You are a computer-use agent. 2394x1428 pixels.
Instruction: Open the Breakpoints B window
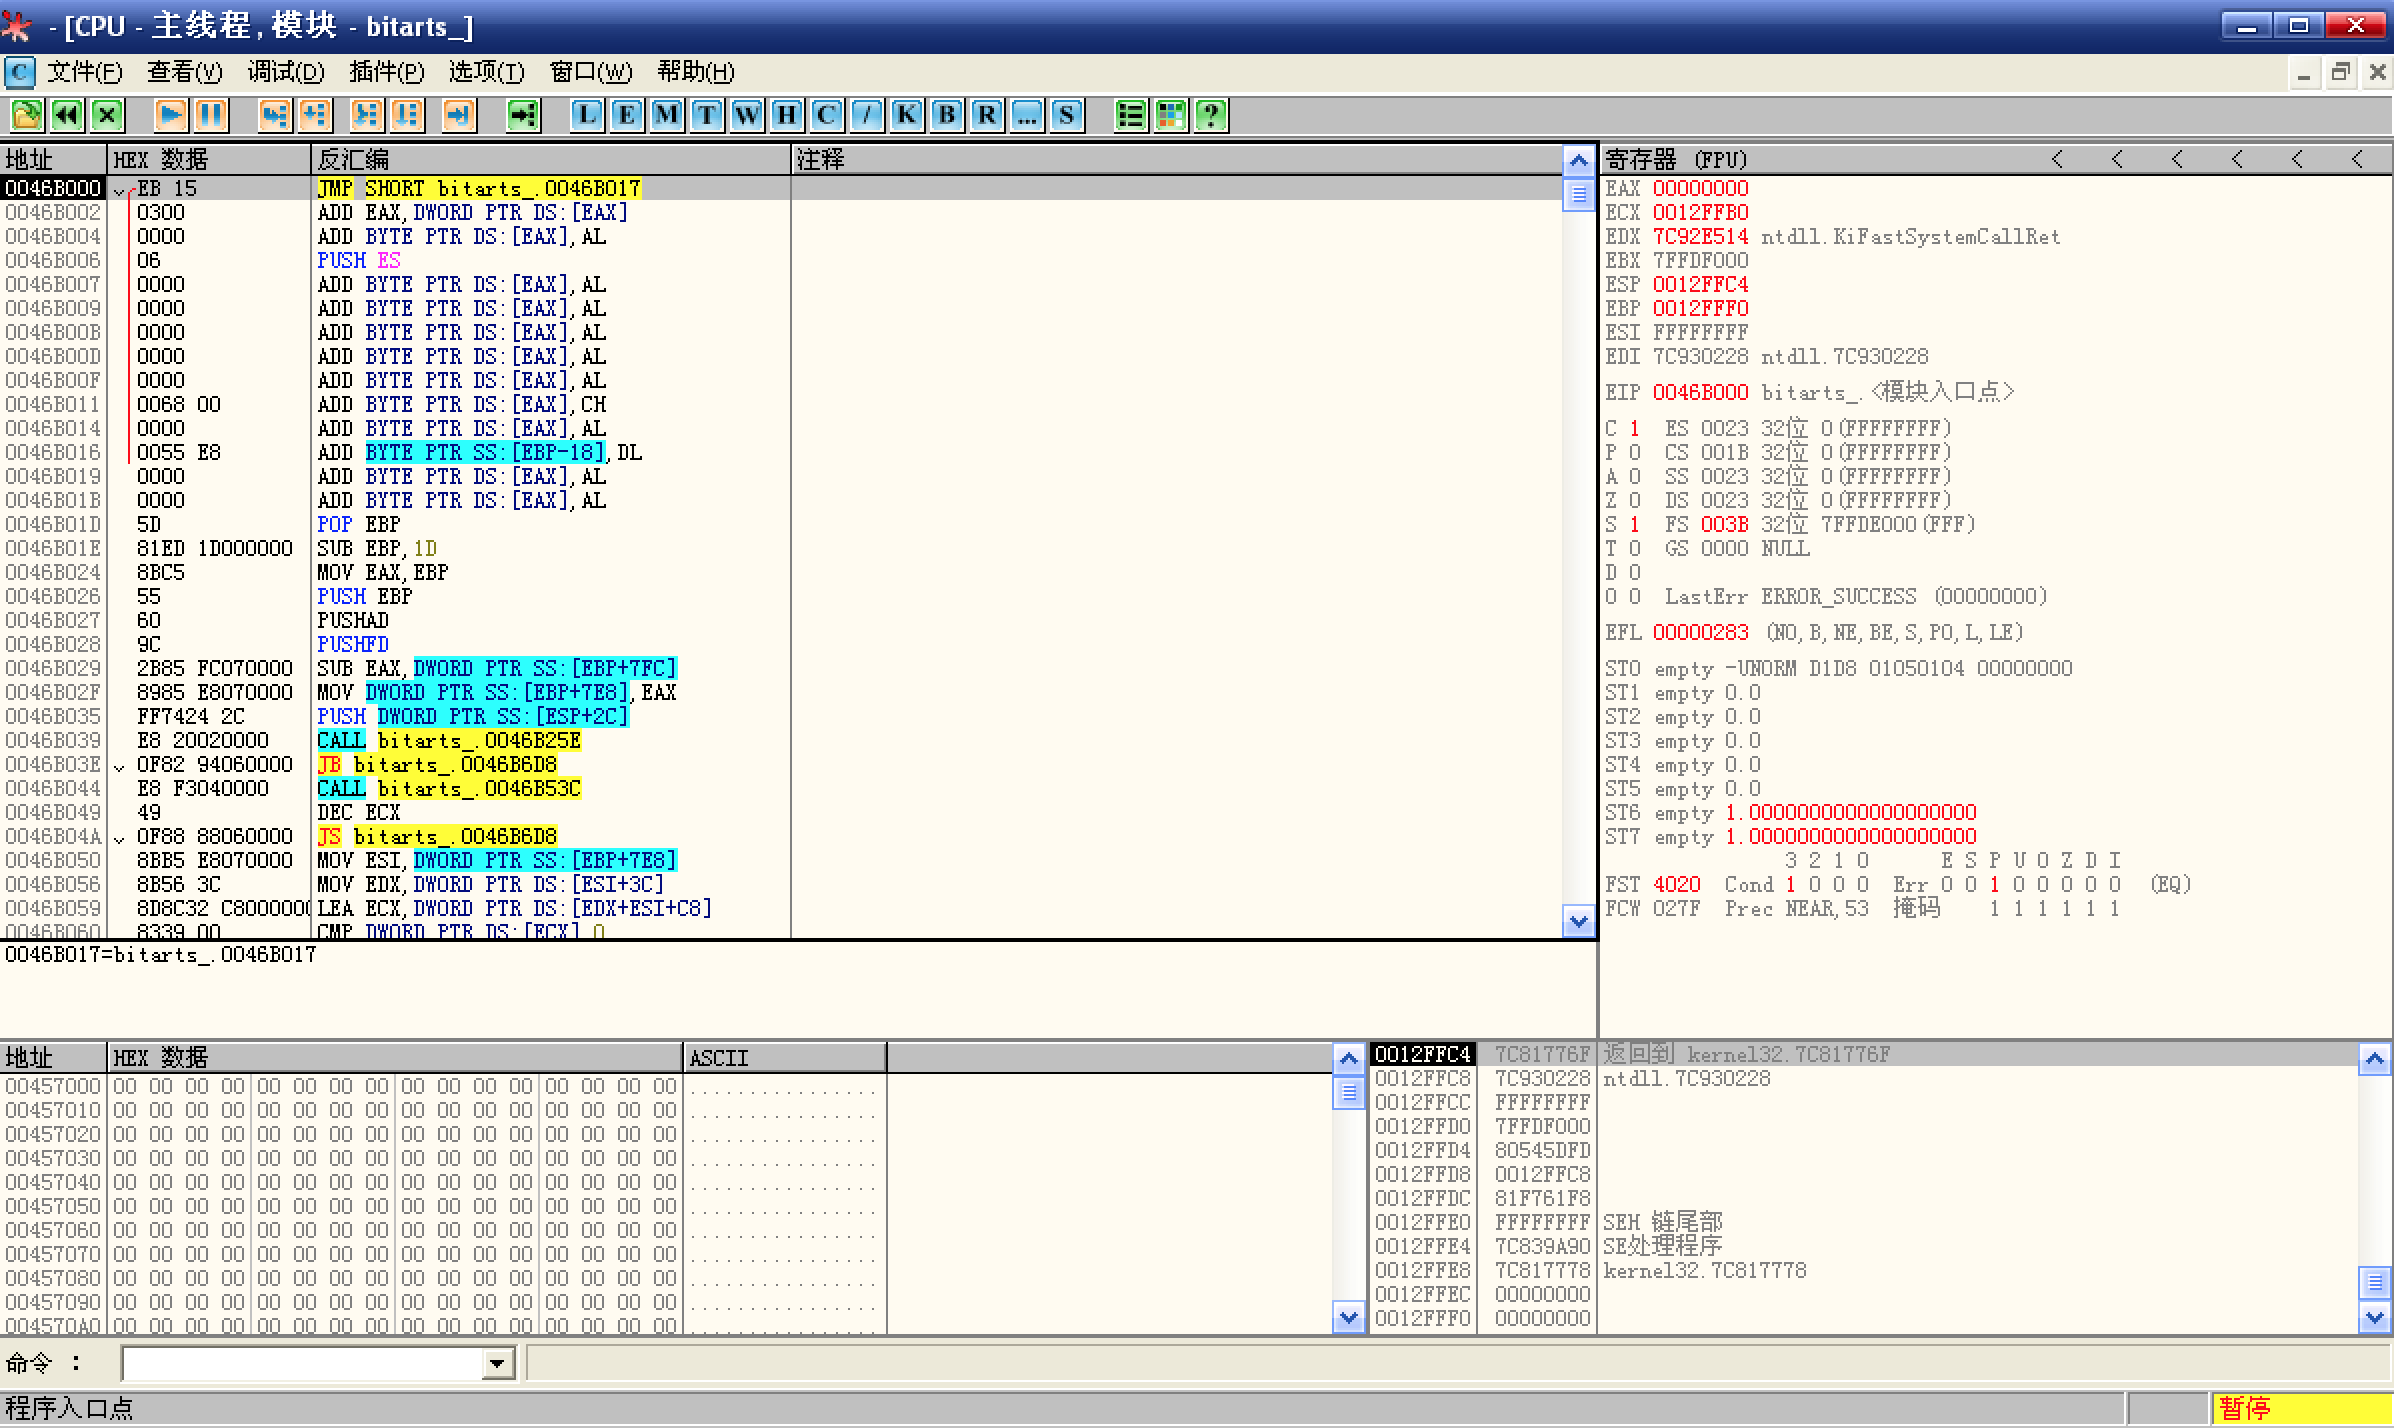(x=947, y=115)
